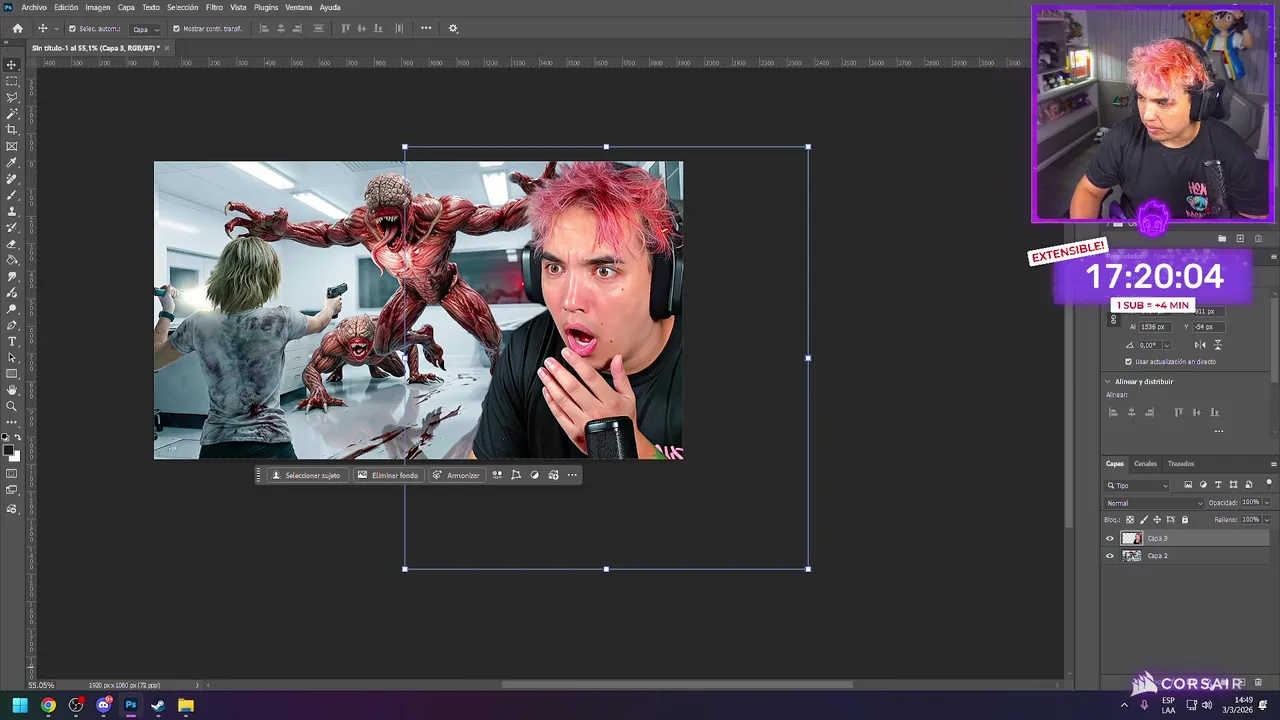Viewport: 1280px width, 720px height.
Task: Flip horizontally in Properties panel
Action: click(1200, 345)
